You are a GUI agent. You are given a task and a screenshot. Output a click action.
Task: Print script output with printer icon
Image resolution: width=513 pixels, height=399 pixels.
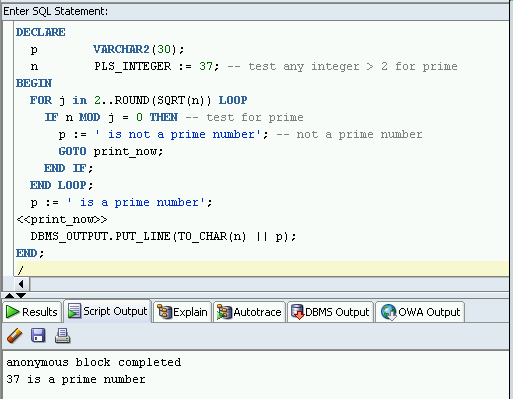(62, 336)
